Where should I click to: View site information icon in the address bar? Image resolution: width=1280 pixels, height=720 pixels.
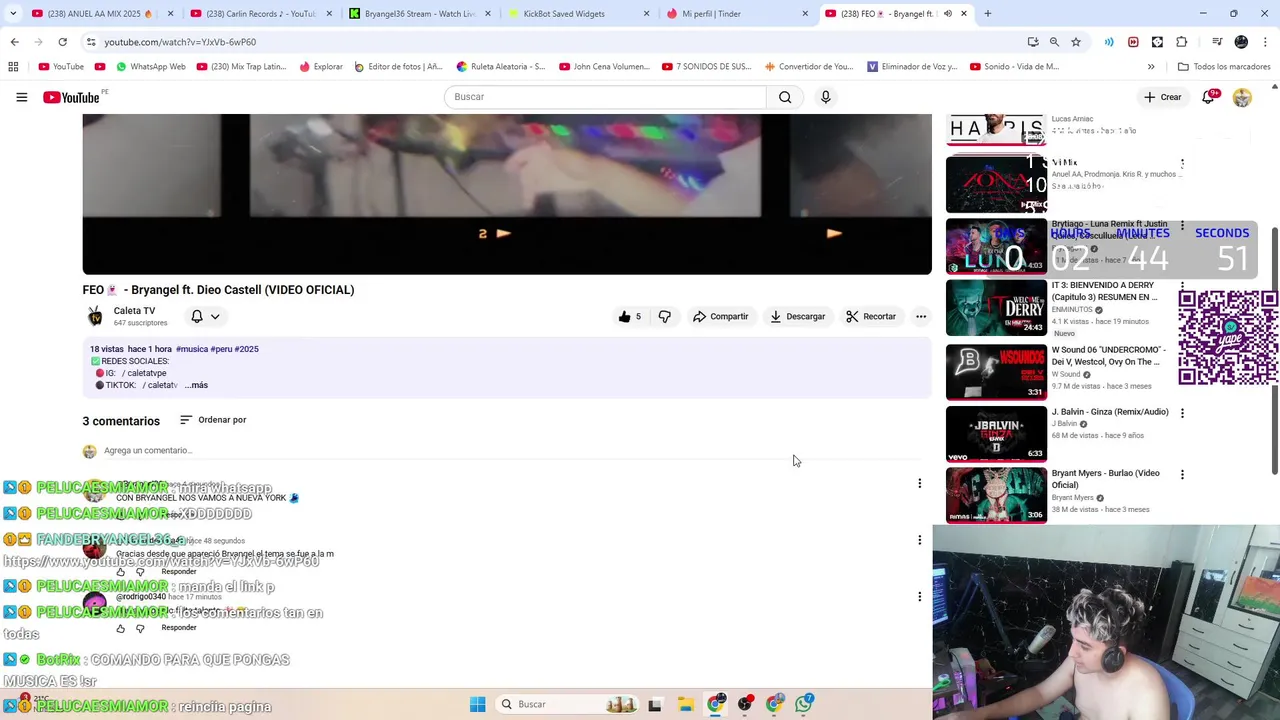pyautogui.click(x=91, y=42)
